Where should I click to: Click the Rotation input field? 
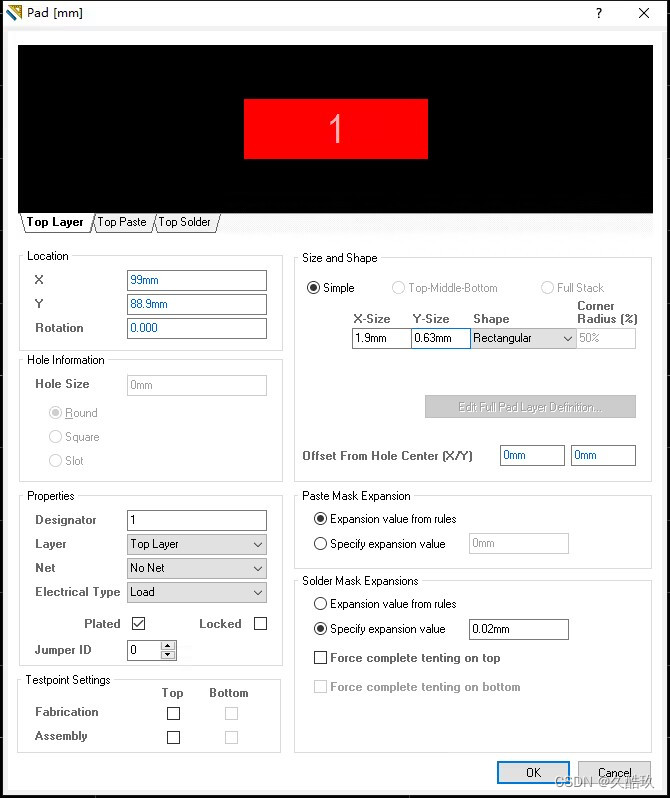pos(197,328)
